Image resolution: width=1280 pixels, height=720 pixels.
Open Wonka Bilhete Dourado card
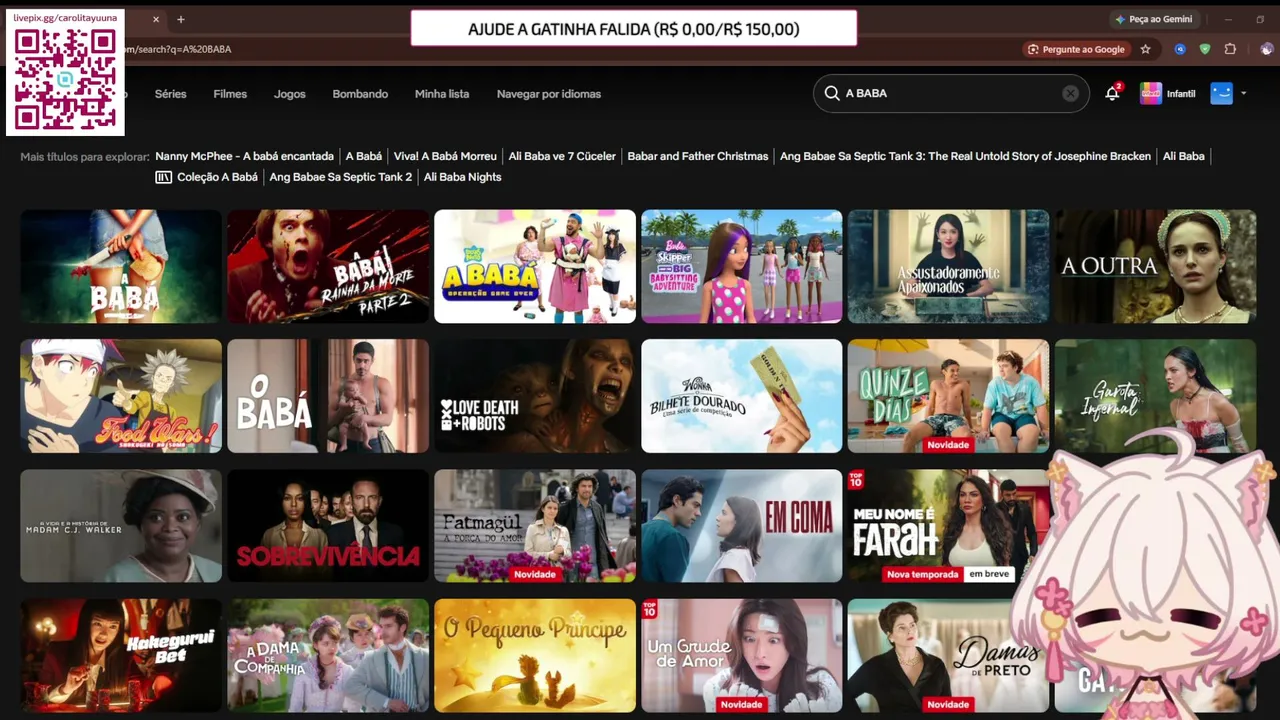742,396
